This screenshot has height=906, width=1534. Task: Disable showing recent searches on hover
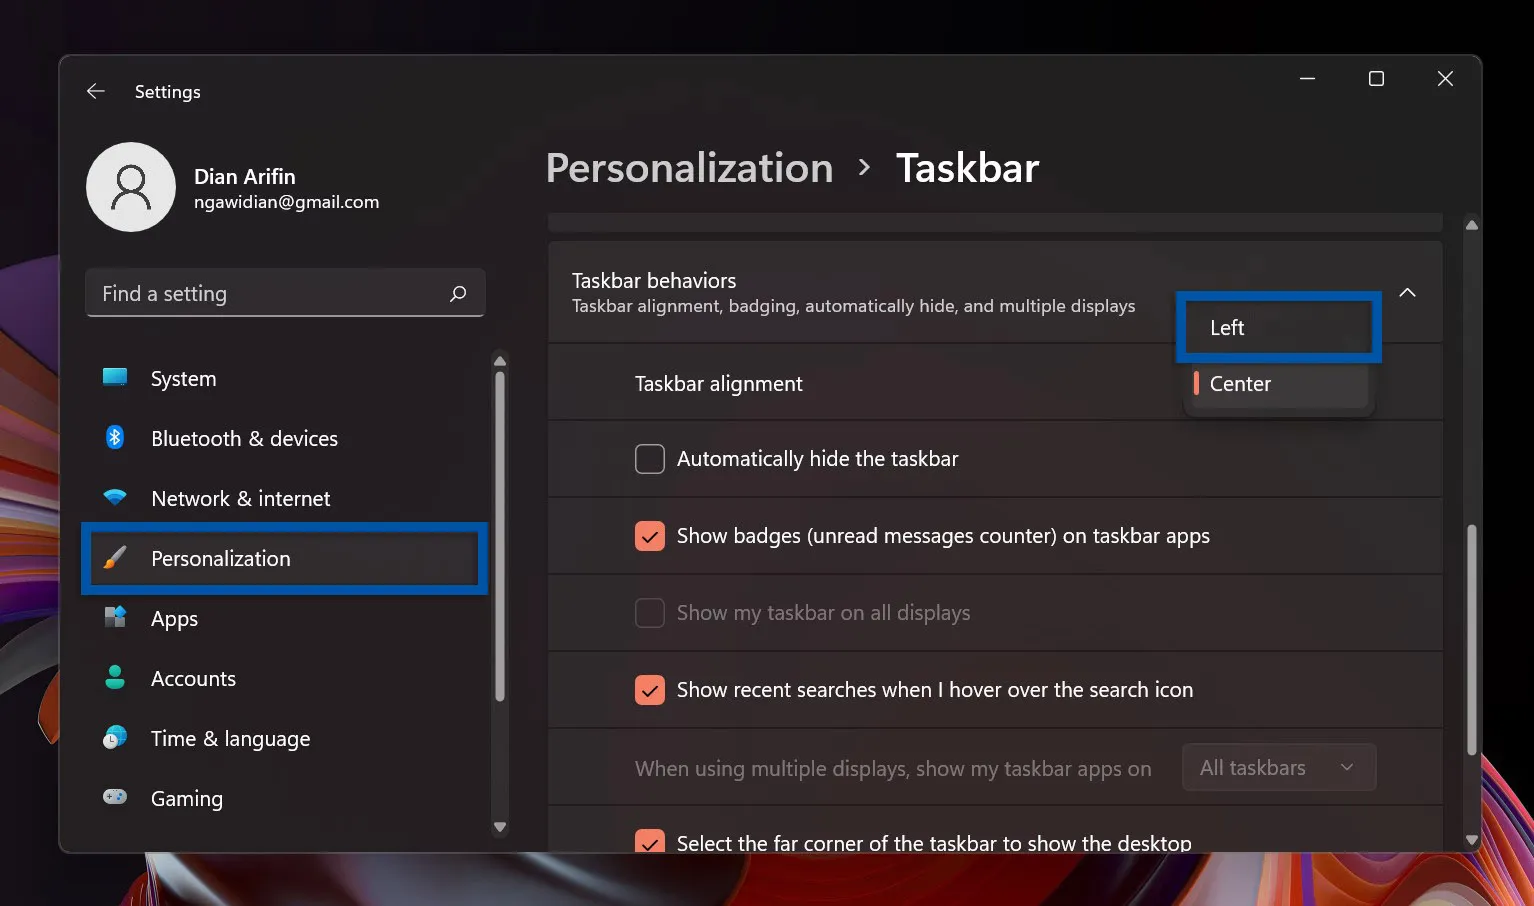[650, 690]
